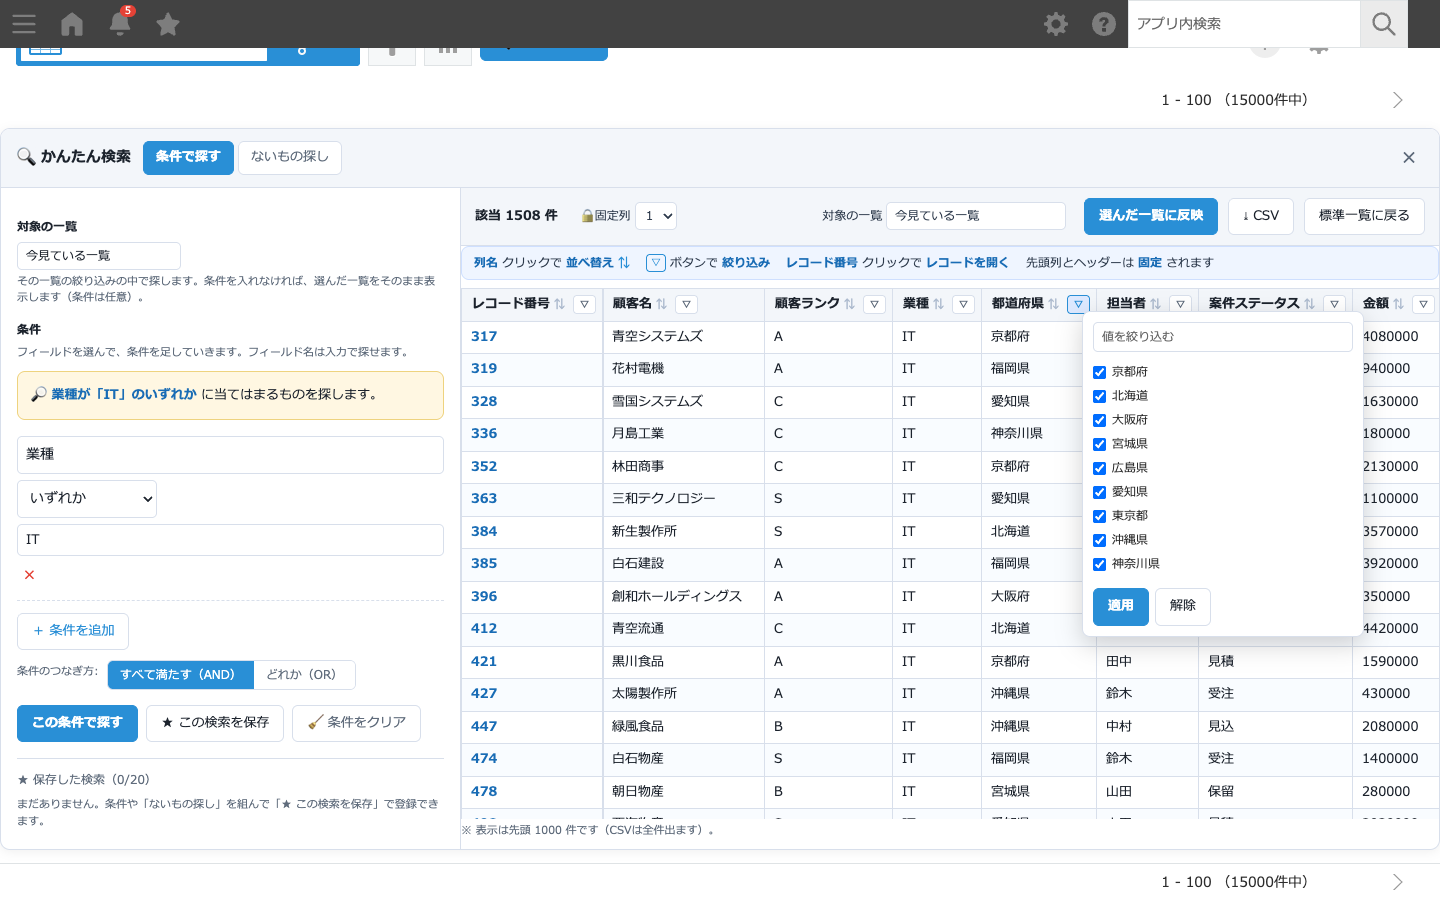Uncheck 沖縄県 in filter list

pos(1099,540)
